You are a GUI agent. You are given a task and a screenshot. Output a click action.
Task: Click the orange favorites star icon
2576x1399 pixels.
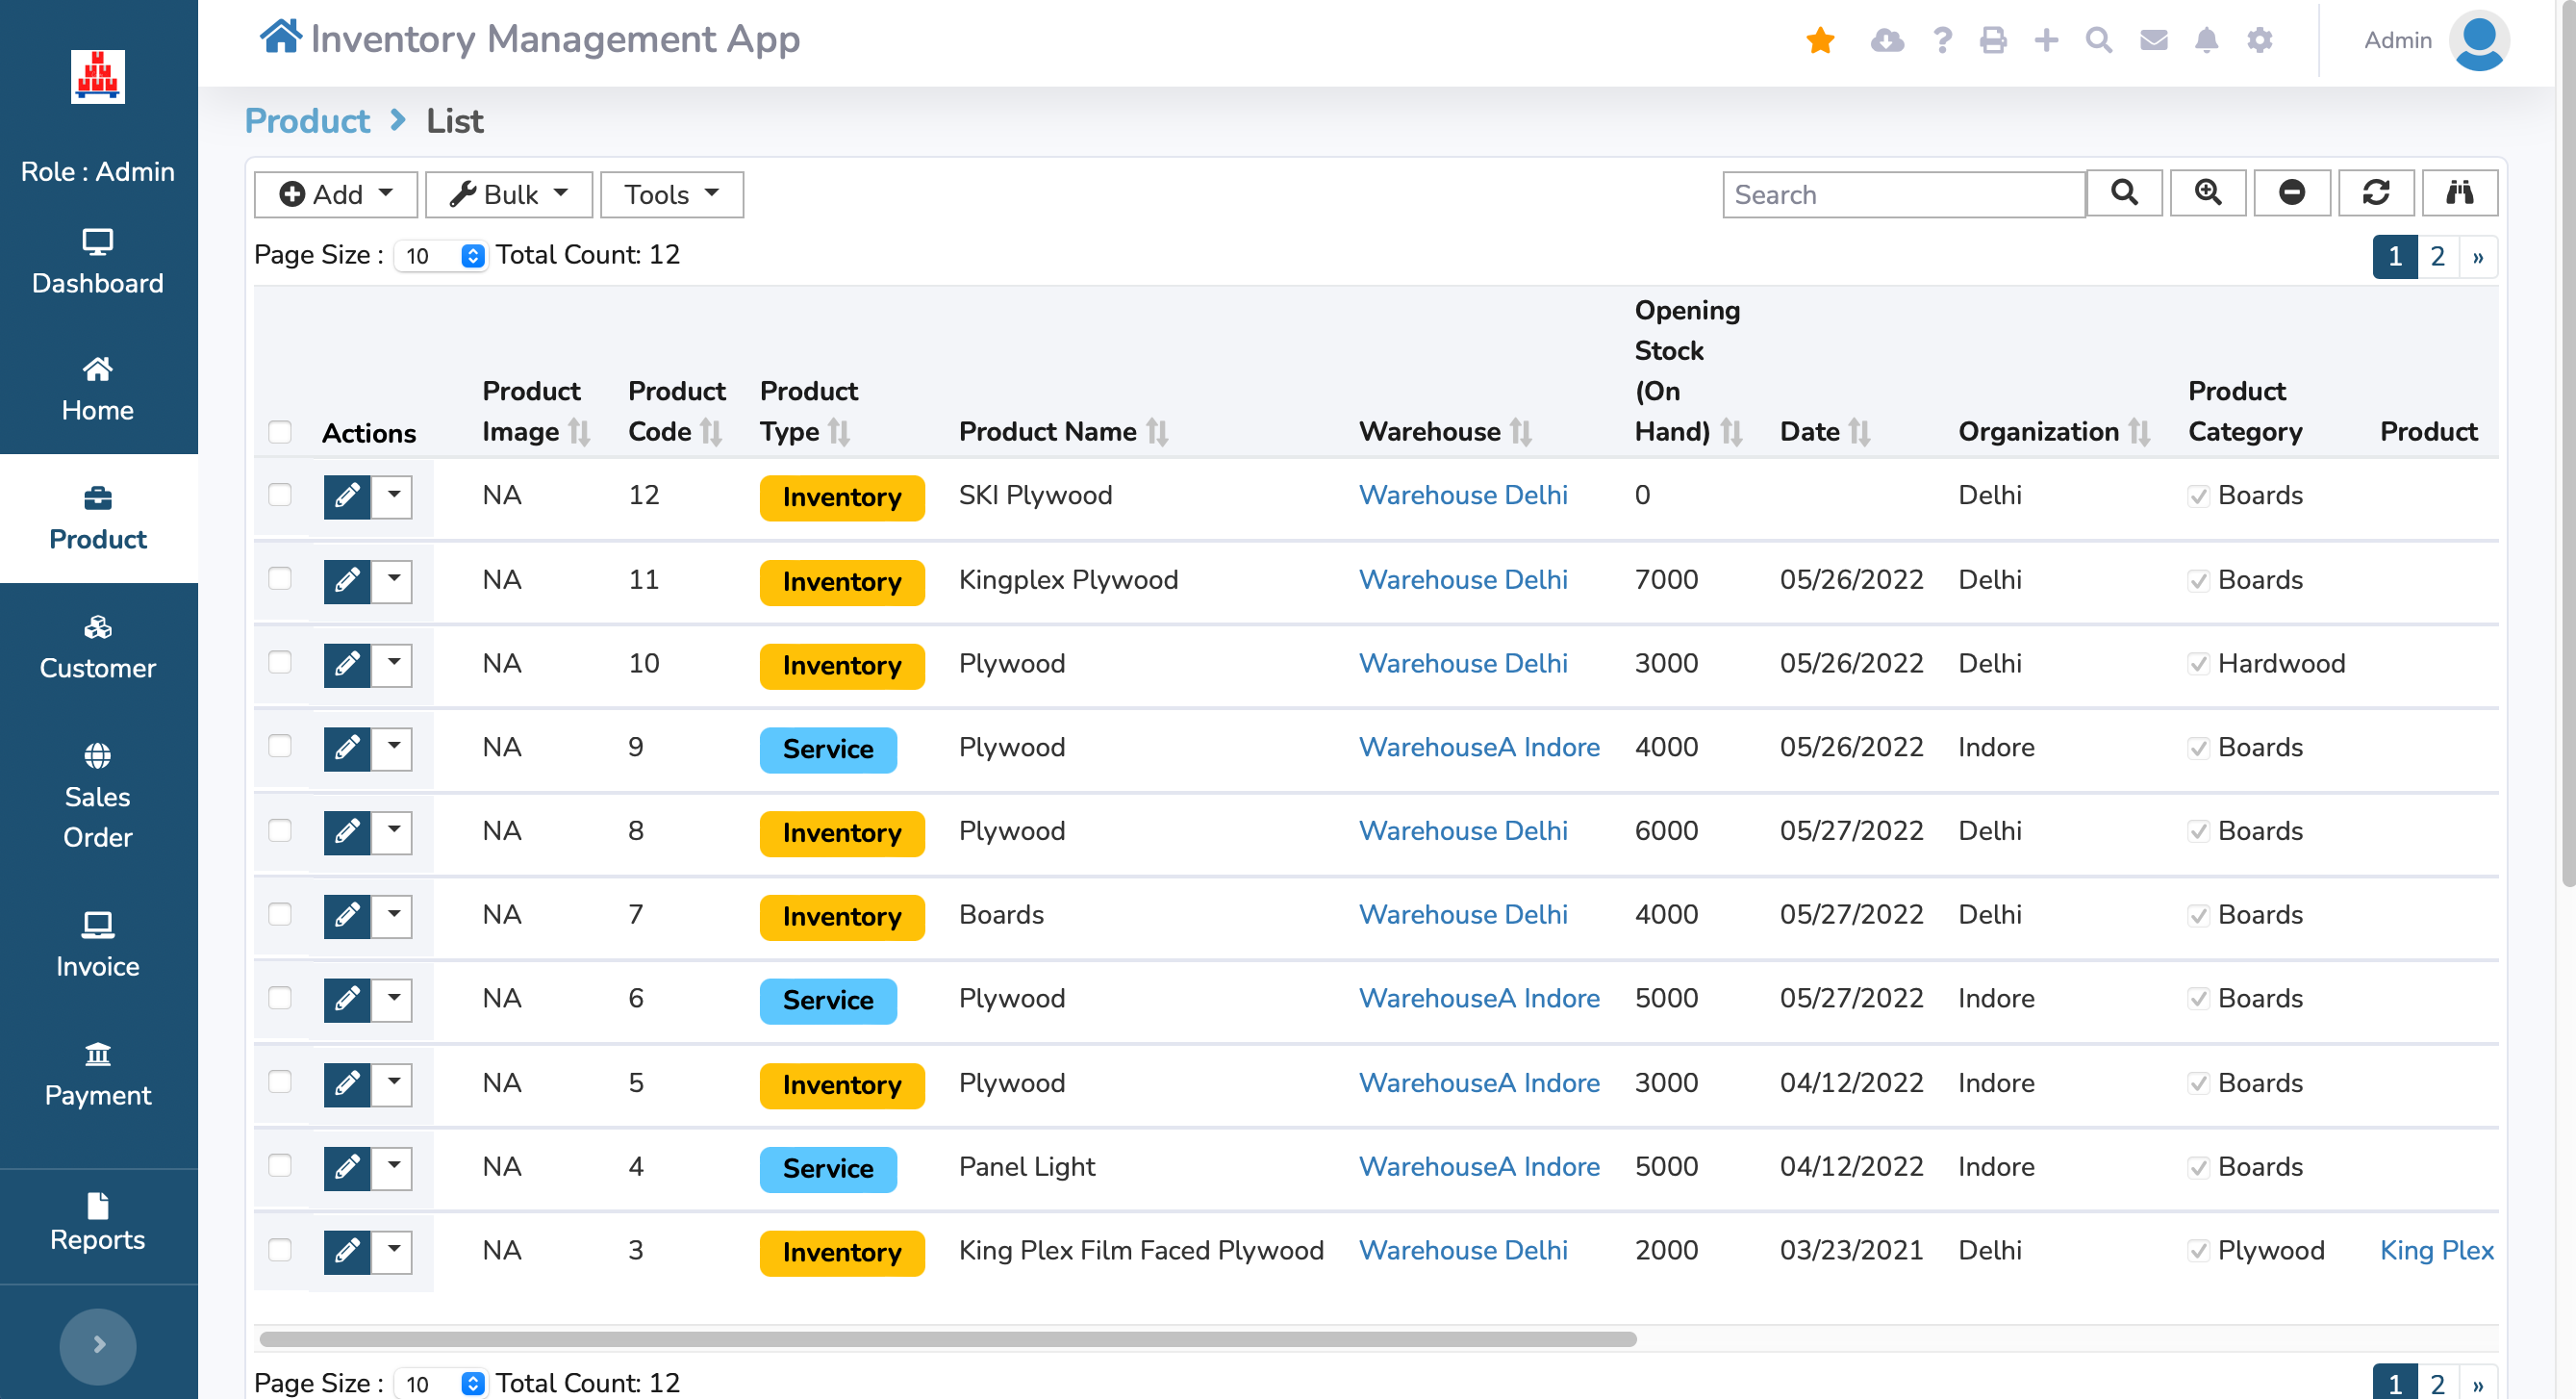pyautogui.click(x=1820, y=40)
